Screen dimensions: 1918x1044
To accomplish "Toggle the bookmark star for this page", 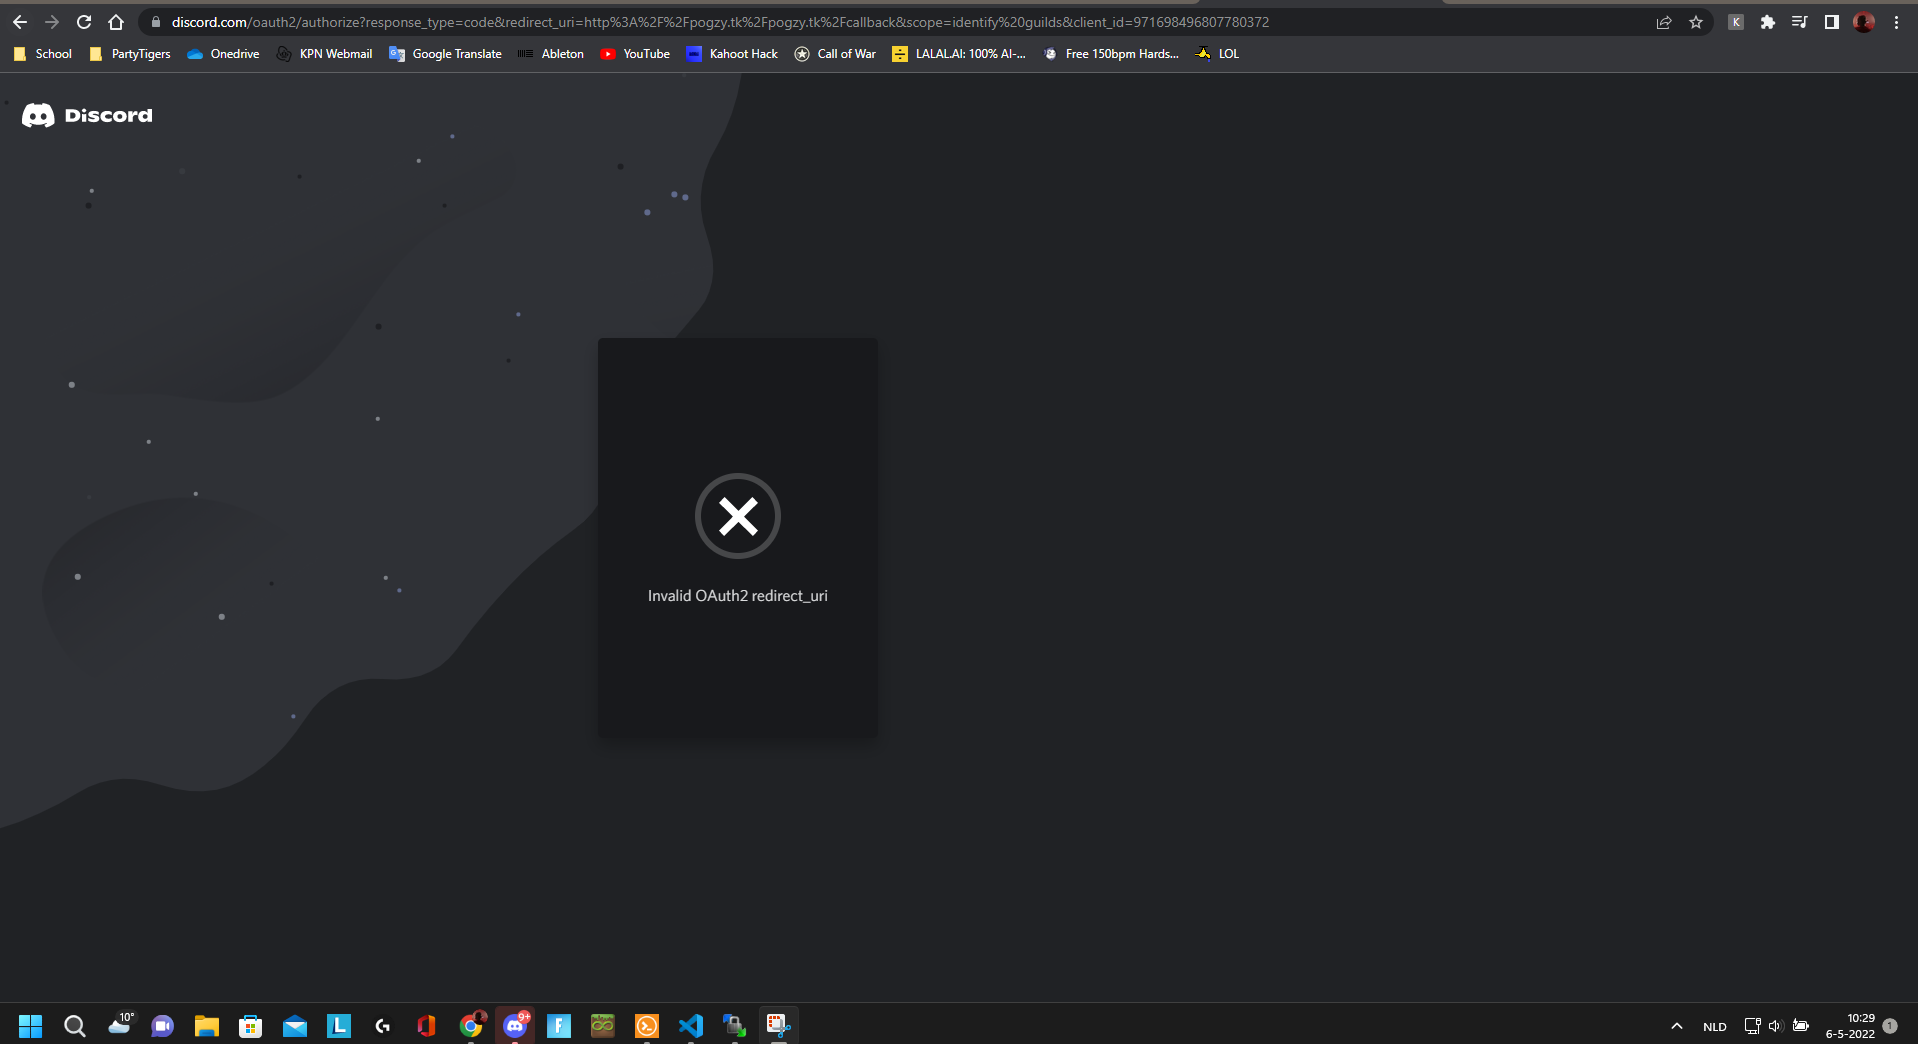I will (x=1695, y=21).
